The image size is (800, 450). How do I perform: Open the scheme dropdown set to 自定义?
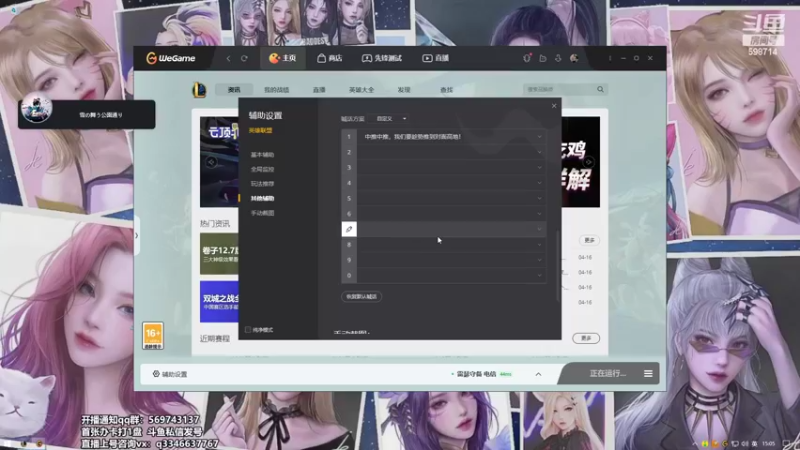(390, 118)
